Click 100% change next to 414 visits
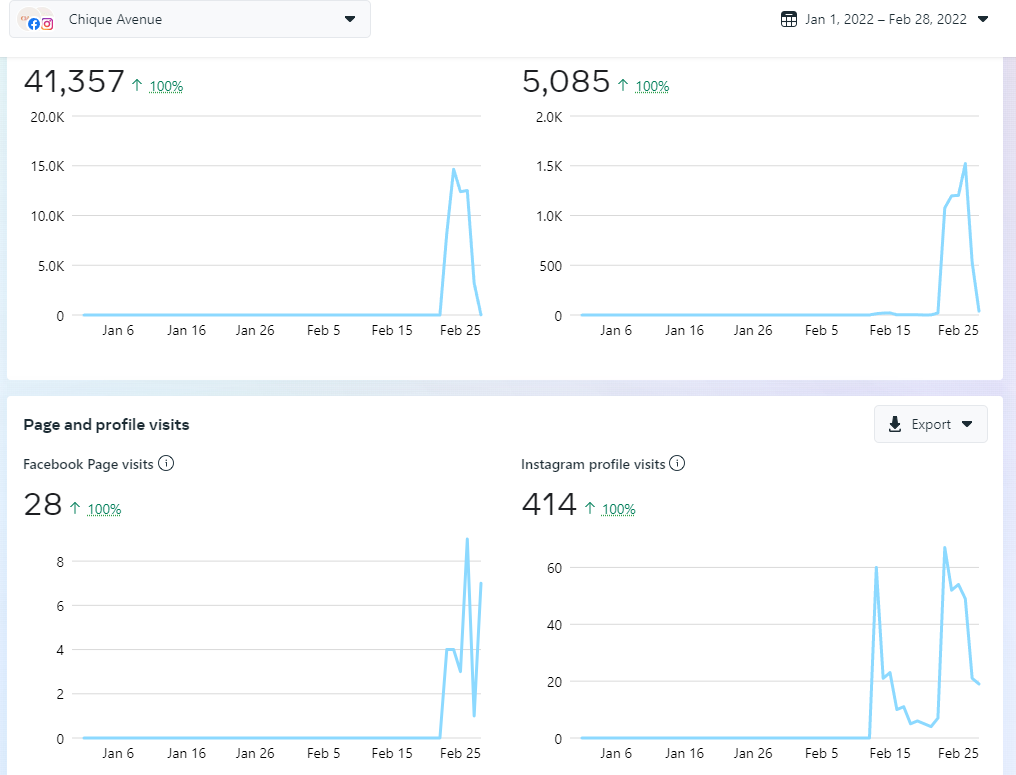 [618, 509]
